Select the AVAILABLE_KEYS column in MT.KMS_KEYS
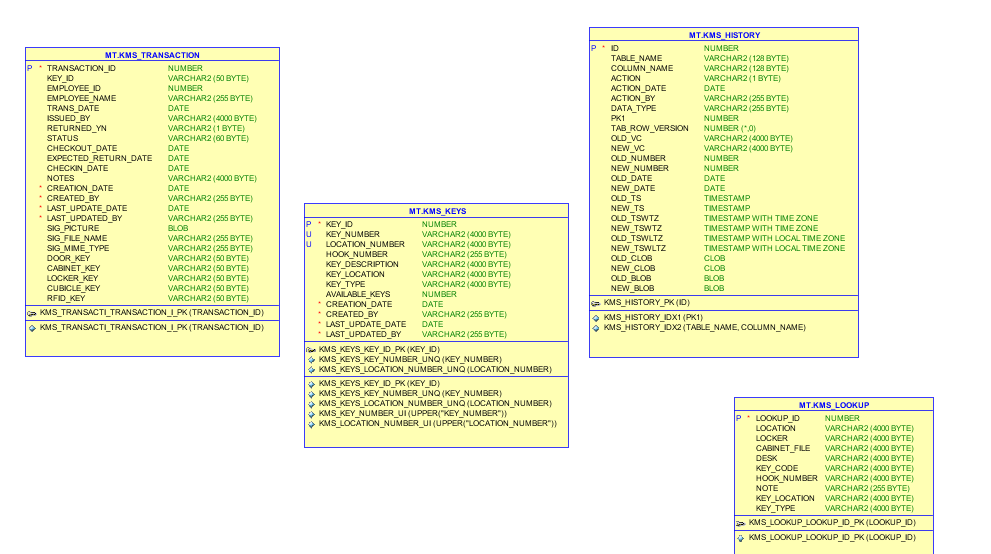991x554 pixels. click(x=436, y=294)
